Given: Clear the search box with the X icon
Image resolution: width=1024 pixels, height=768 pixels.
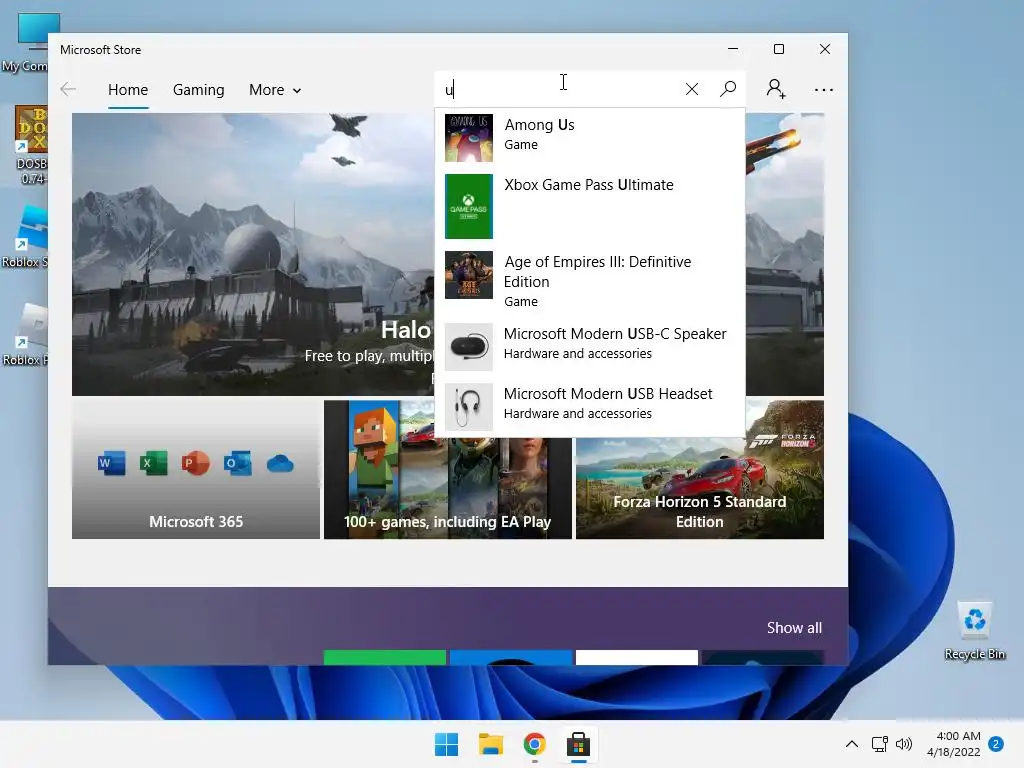Looking at the screenshot, I should tap(692, 89).
